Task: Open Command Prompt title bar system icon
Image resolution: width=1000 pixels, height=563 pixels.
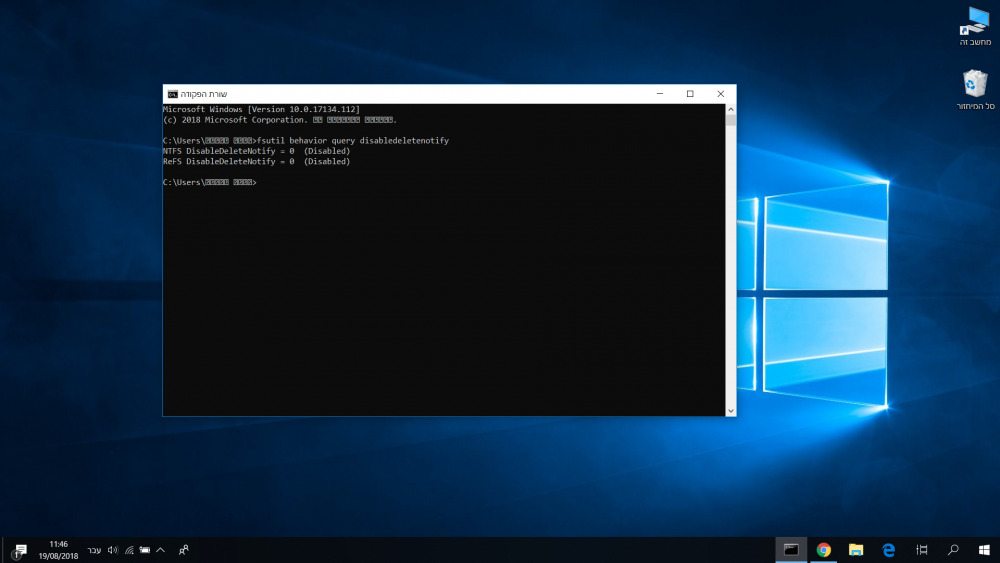Action: pos(172,94)
